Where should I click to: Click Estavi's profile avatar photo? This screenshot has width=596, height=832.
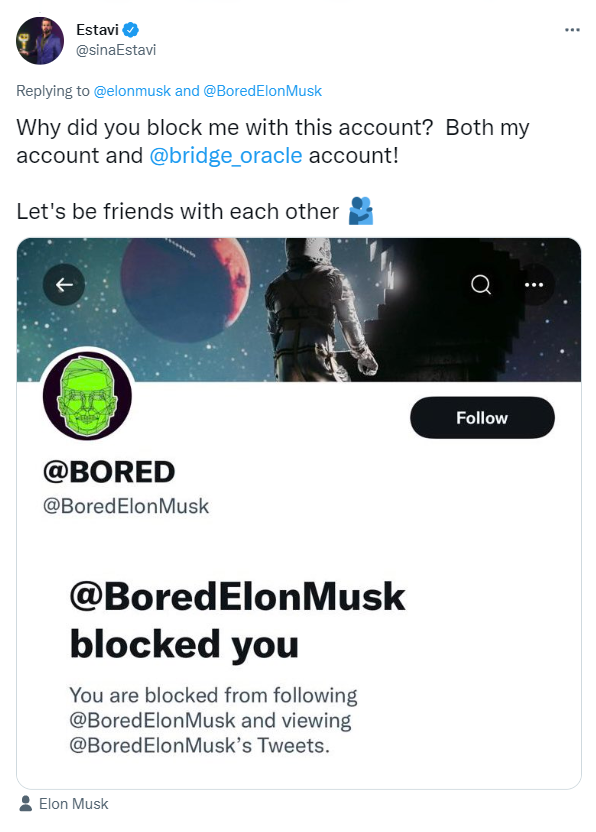tap(40, 40)
